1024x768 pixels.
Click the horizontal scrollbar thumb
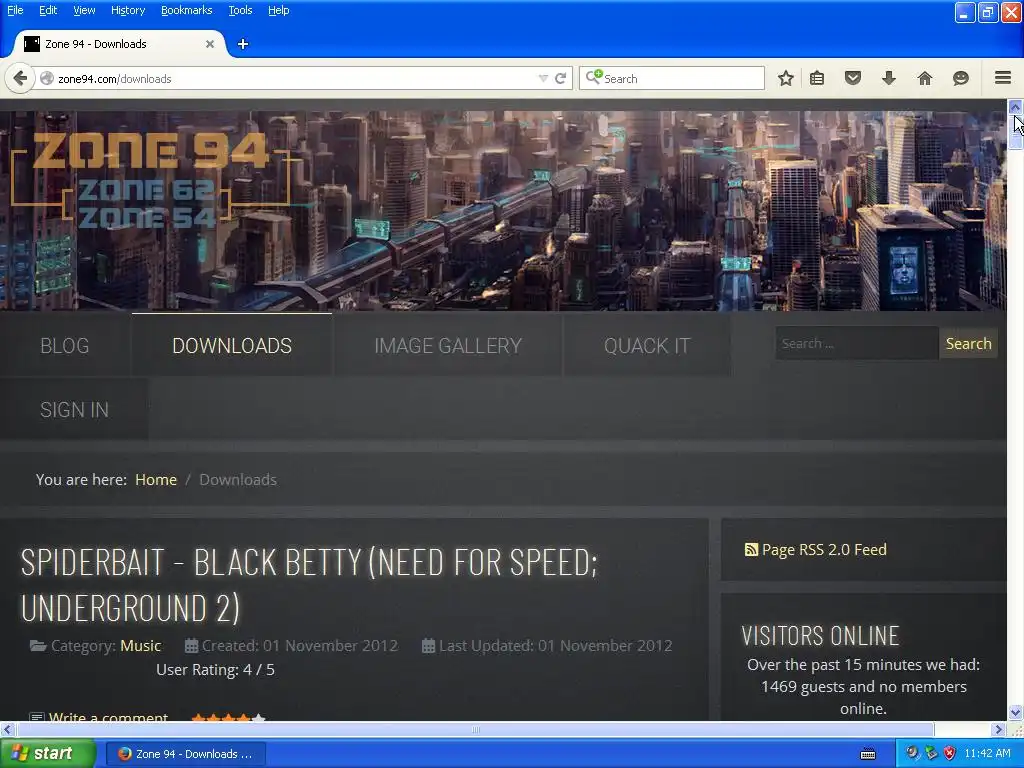pyautogui.click(x=475, y=729)
